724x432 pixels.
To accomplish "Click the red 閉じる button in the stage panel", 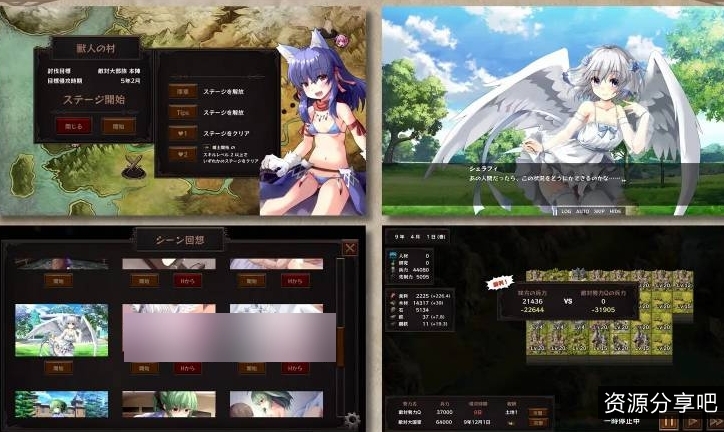I will [x=73, y=126].
